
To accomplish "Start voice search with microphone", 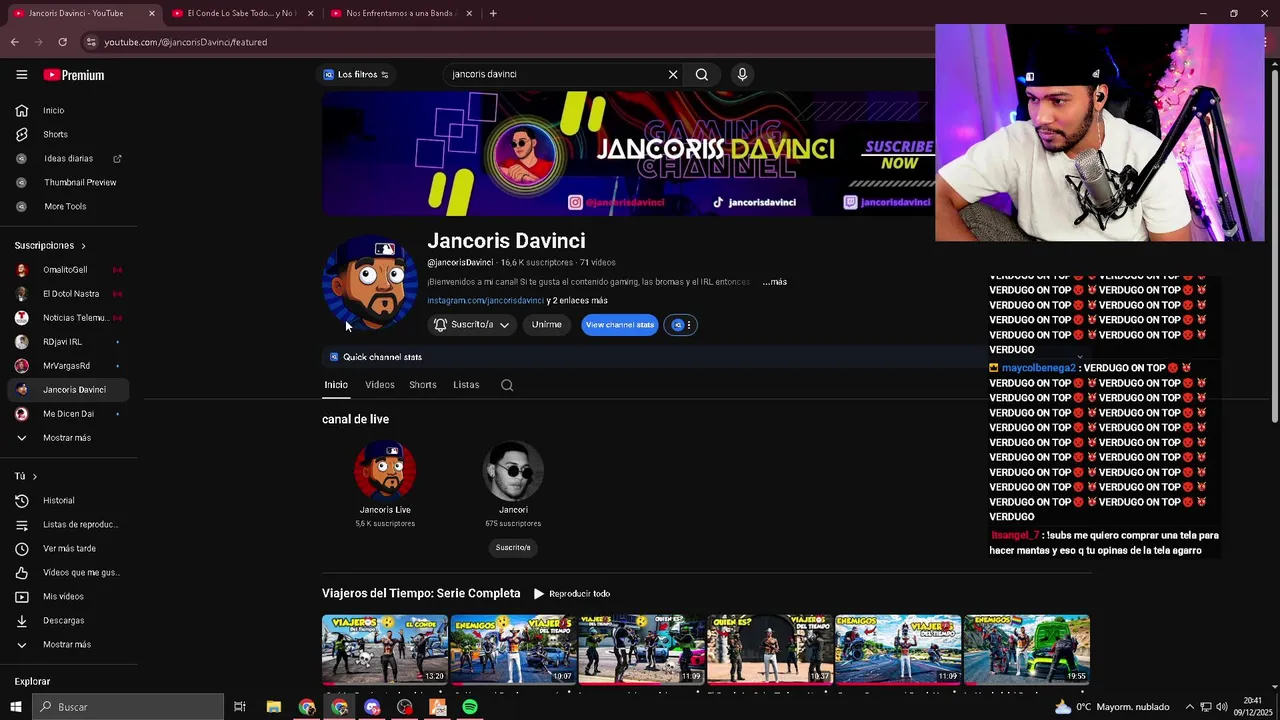I will 742,74.
